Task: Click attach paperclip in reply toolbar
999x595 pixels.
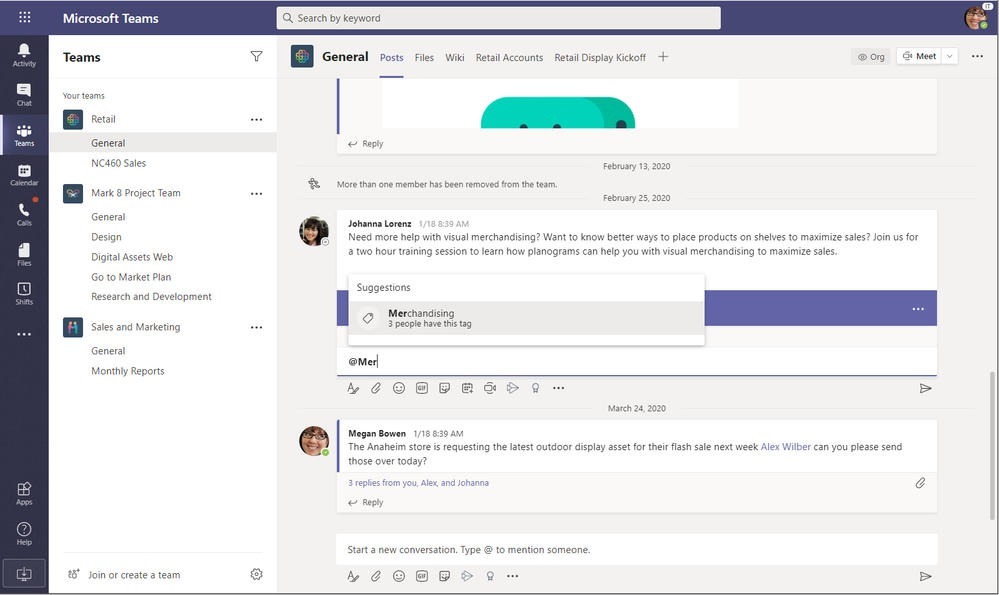Action: 376,388
